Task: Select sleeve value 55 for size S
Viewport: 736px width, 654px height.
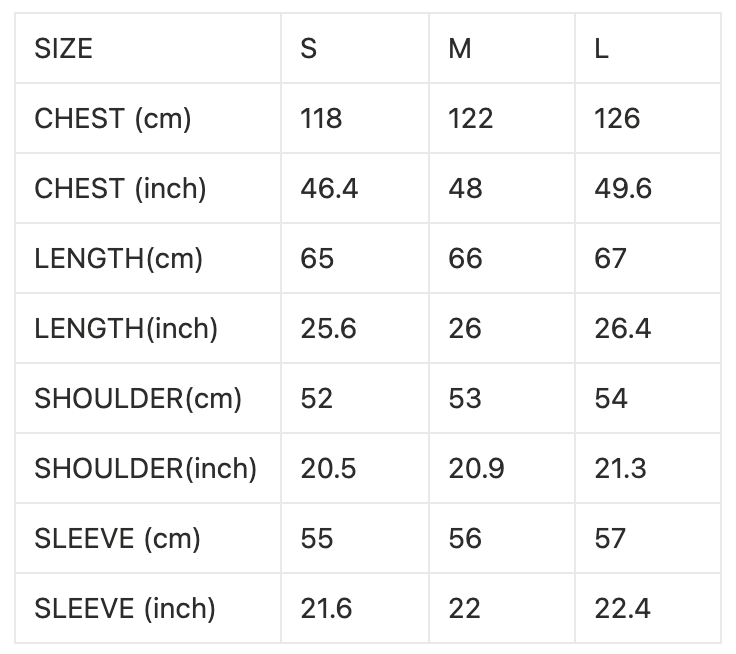Action: (317, 538)
